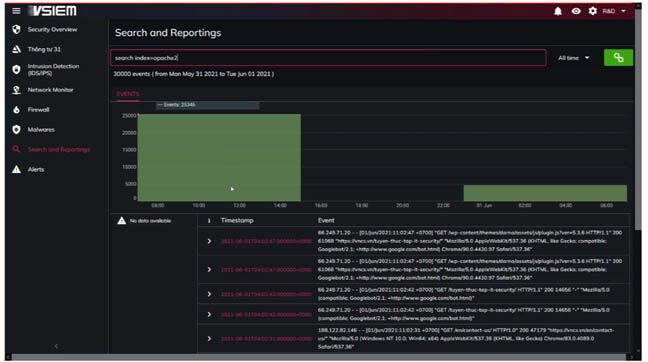This screenshot has height=362, width=648.
Task: Click the Security Overview shield icon
Action: coord(16,29)
